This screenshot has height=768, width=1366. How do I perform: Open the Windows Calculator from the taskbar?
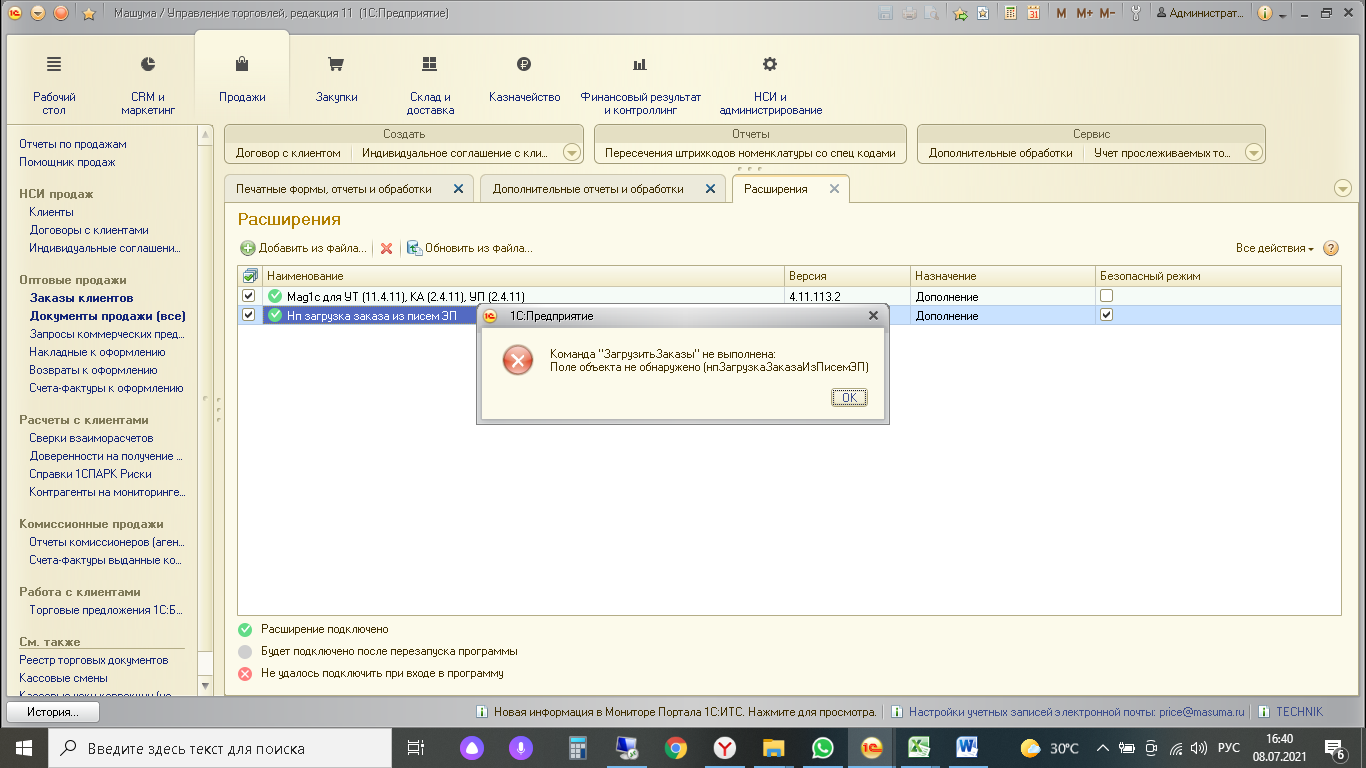[x=578, y=748]
